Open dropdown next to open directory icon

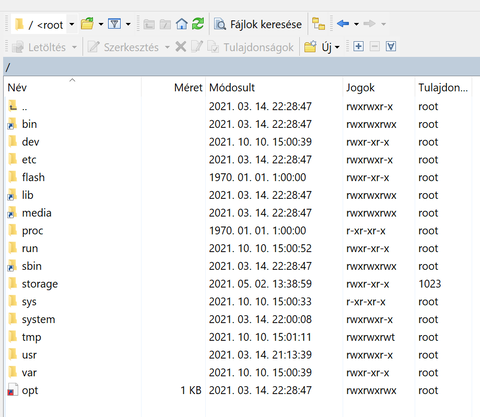[101, 24]
